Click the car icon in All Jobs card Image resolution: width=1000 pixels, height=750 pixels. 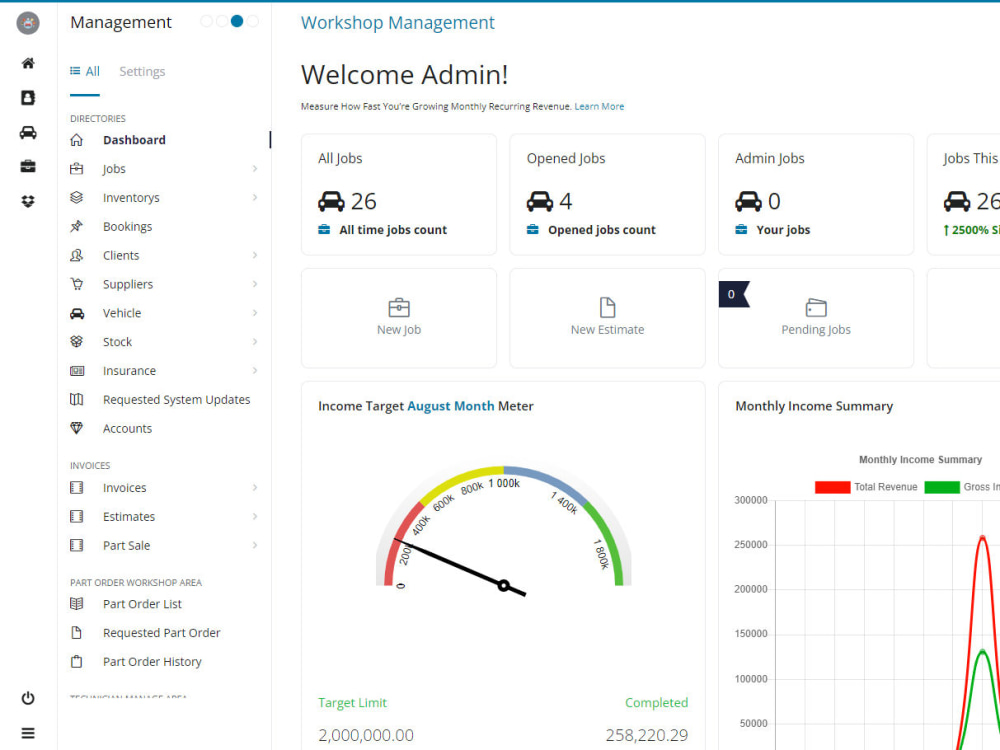click(331, 202)
